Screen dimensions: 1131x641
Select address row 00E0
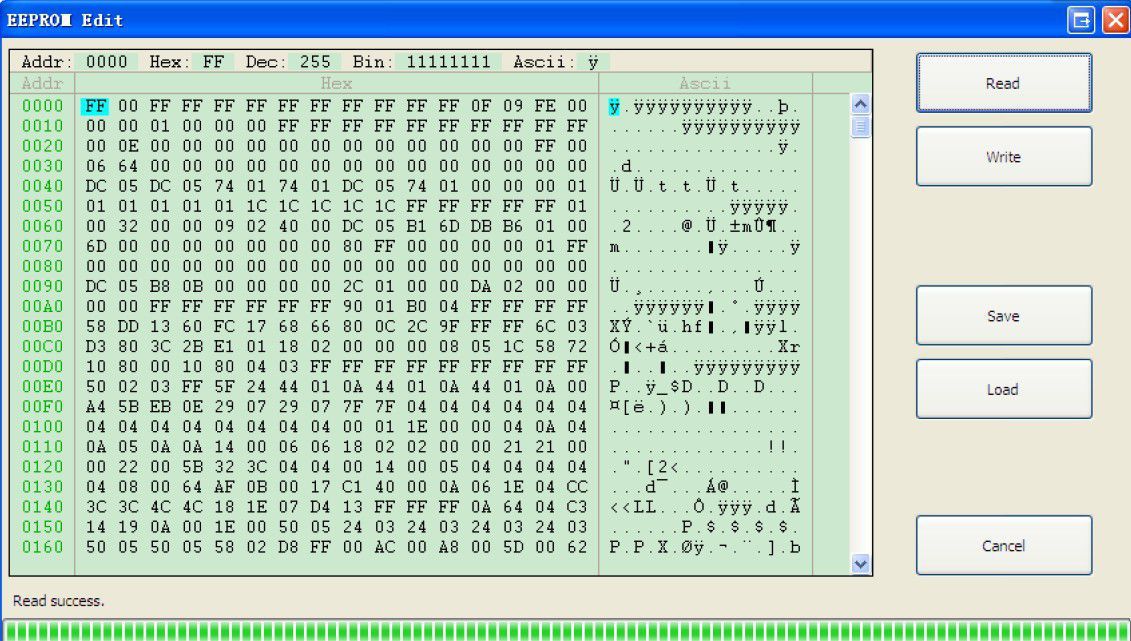tap(43, 386)
